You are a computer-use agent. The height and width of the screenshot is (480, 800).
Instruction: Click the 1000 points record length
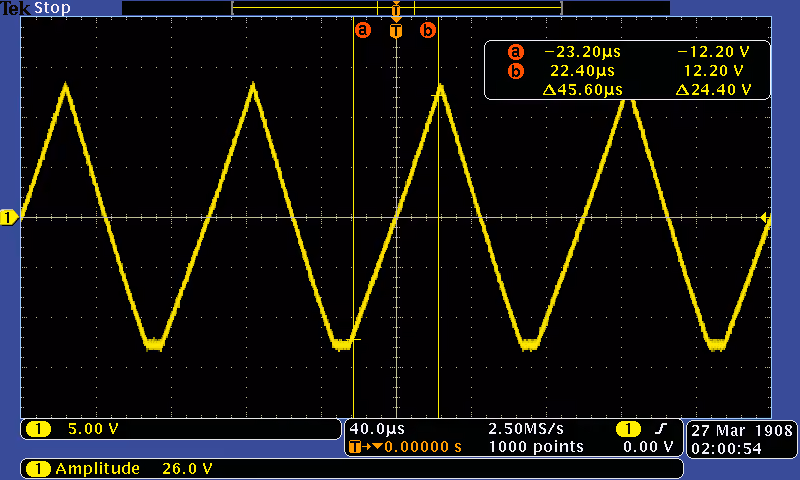coord(536,447)
